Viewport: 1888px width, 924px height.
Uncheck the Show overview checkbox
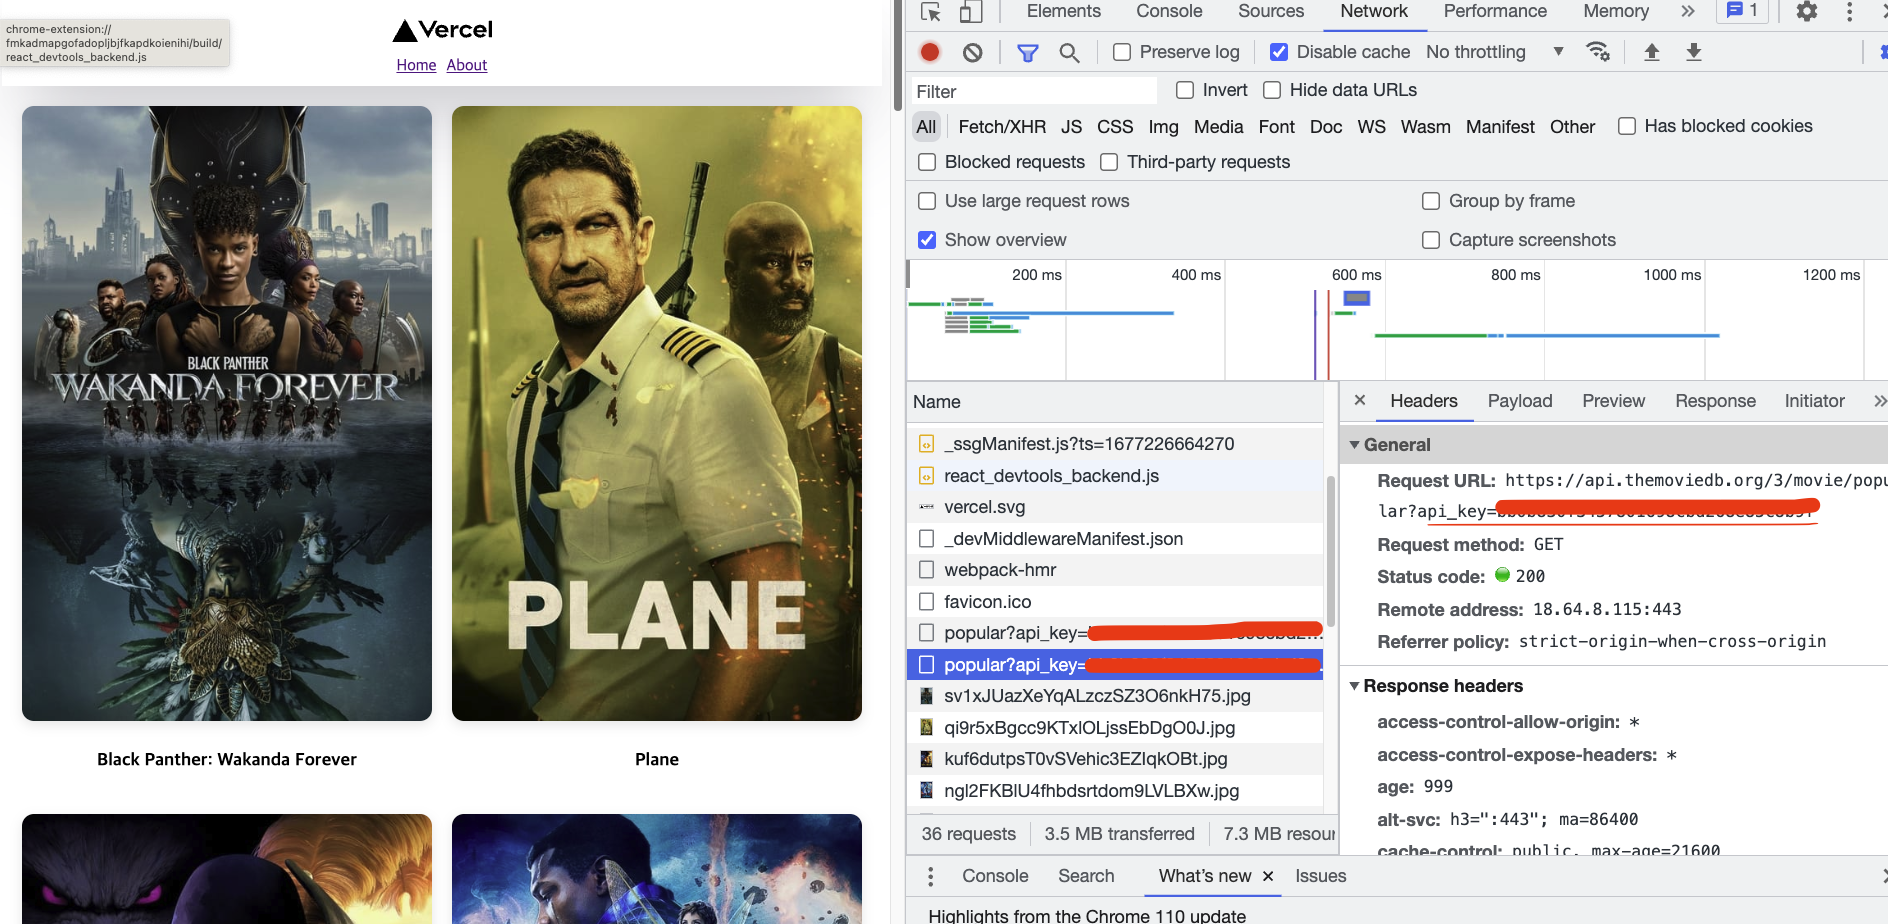[x=927, y=240]
